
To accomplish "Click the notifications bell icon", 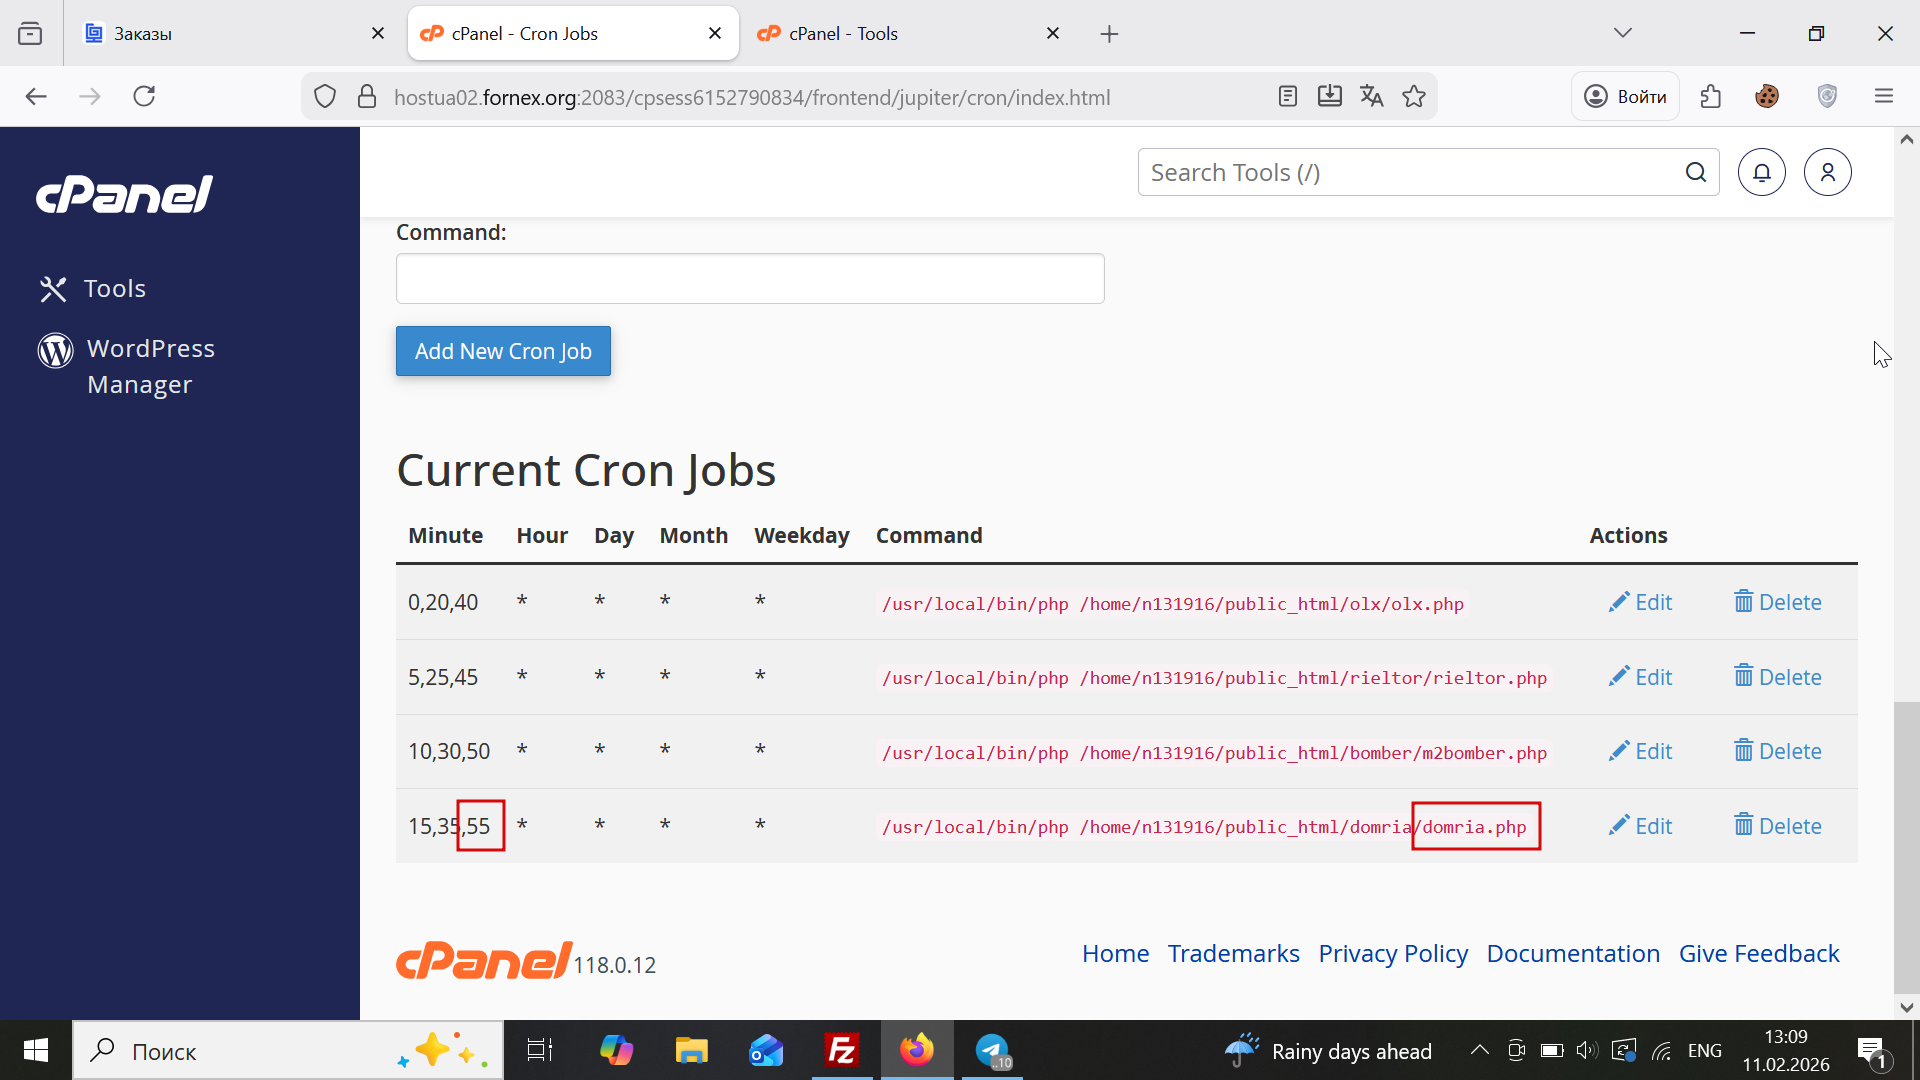I will coord(1761,173).
